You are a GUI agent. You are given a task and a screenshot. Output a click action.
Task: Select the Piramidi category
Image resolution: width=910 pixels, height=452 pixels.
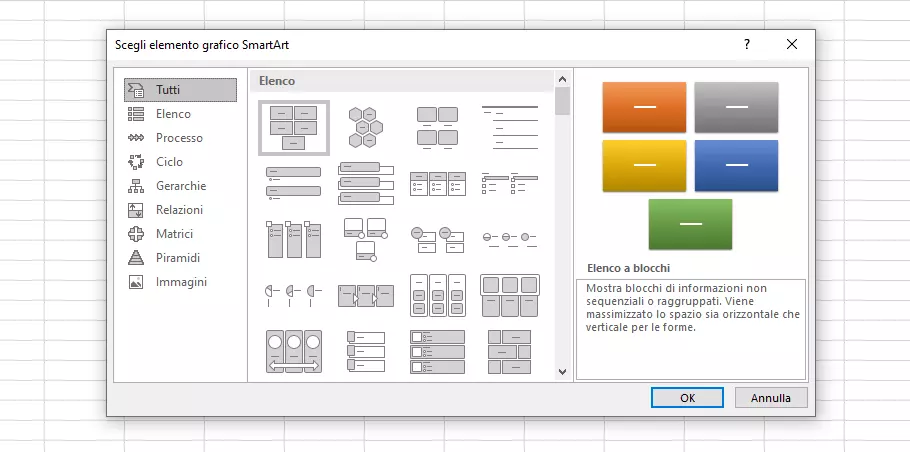(x=180, y=258)
